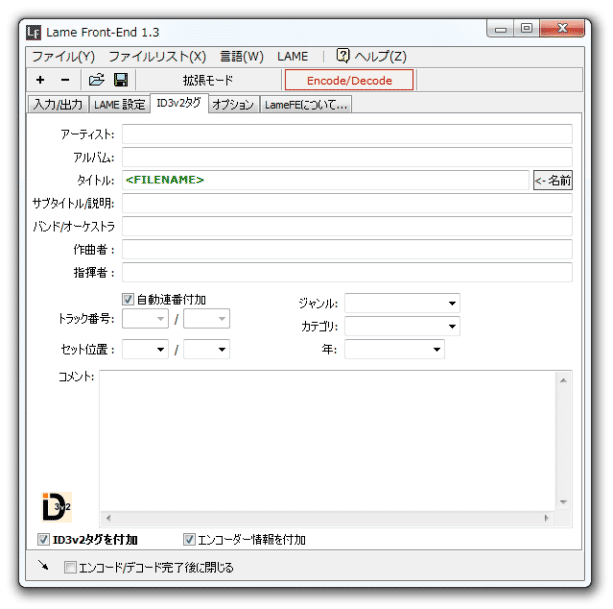Screen dimensions: 613x609
Task: Toggle エンコーダー情報を付加 checkbox
Action: 189,540
